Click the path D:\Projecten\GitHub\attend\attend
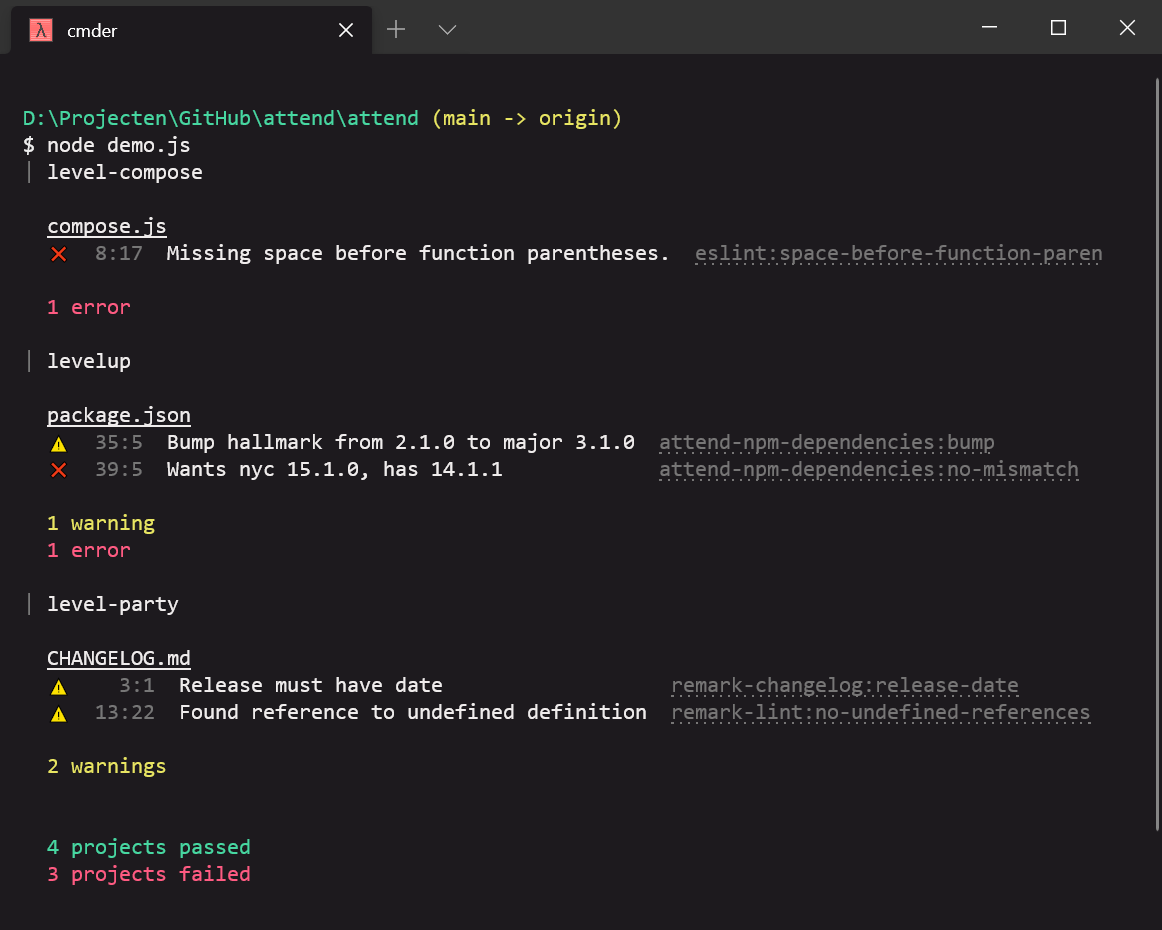 (221, 118)
